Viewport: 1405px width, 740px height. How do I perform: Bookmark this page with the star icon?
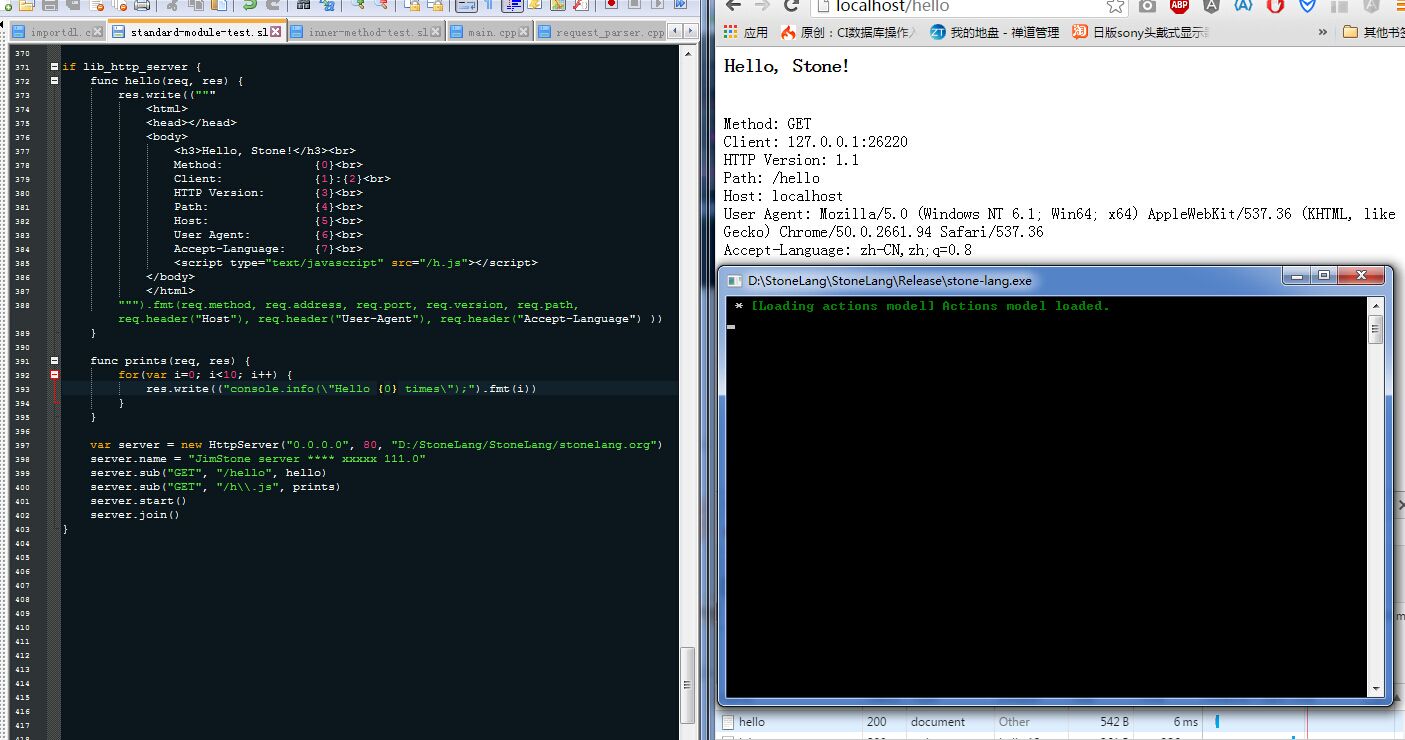(x=1115, y=6)
